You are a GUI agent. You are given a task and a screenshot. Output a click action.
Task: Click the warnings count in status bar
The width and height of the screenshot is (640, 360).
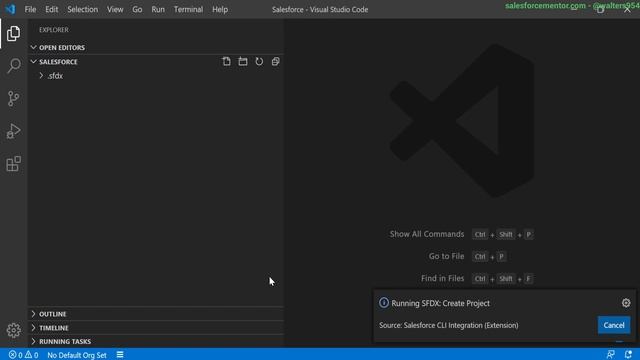click(x=31, y=355)
